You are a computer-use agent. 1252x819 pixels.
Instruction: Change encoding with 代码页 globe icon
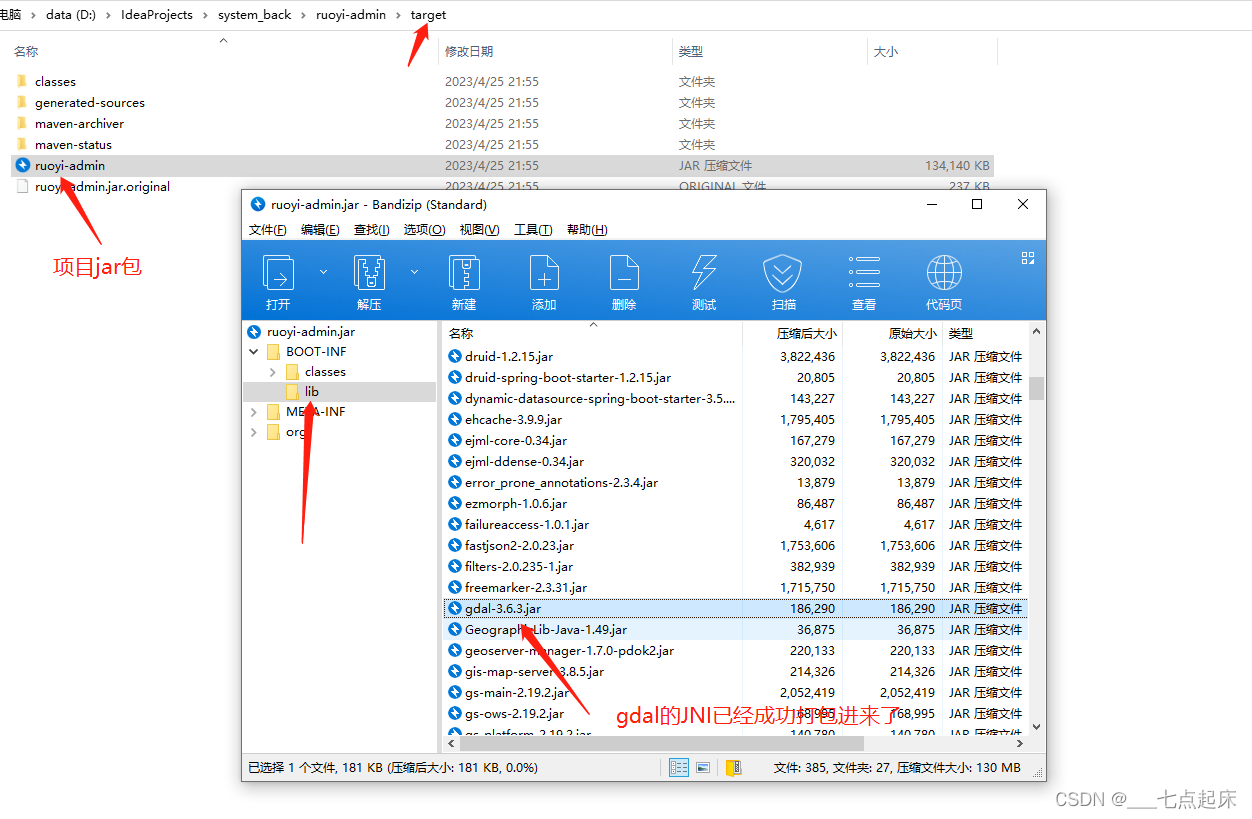[x=943, y=278]
